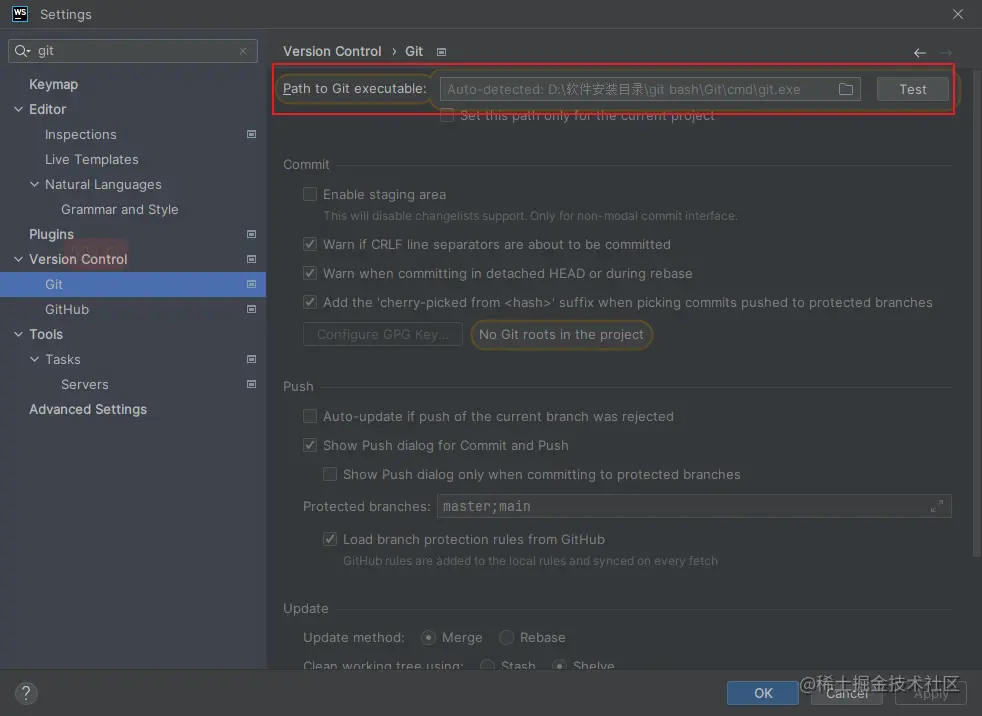982x716 pixels.
Task: Collapse the Tools tree node
Action: point(18,335)
